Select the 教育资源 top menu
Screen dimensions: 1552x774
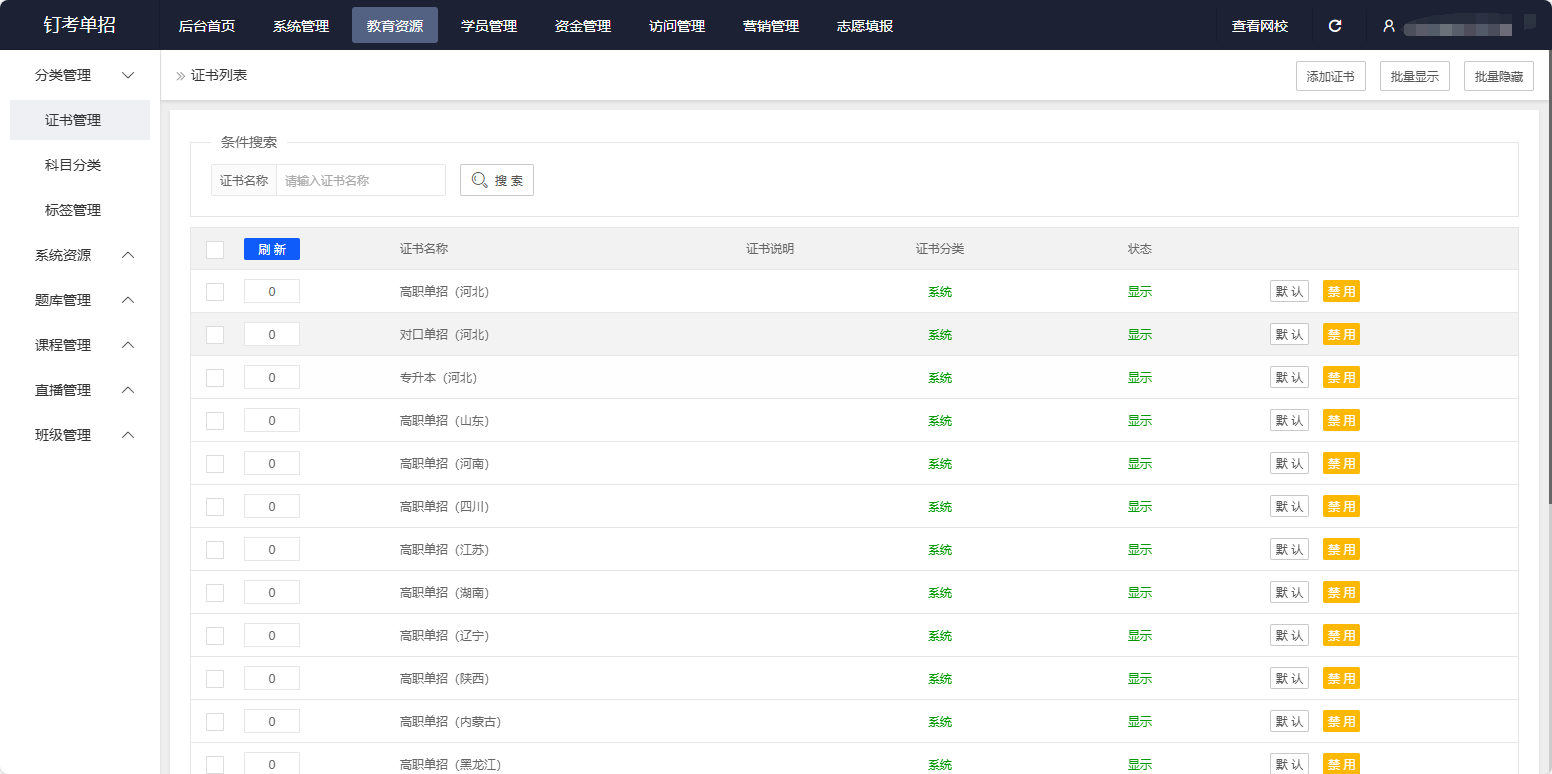395,26
